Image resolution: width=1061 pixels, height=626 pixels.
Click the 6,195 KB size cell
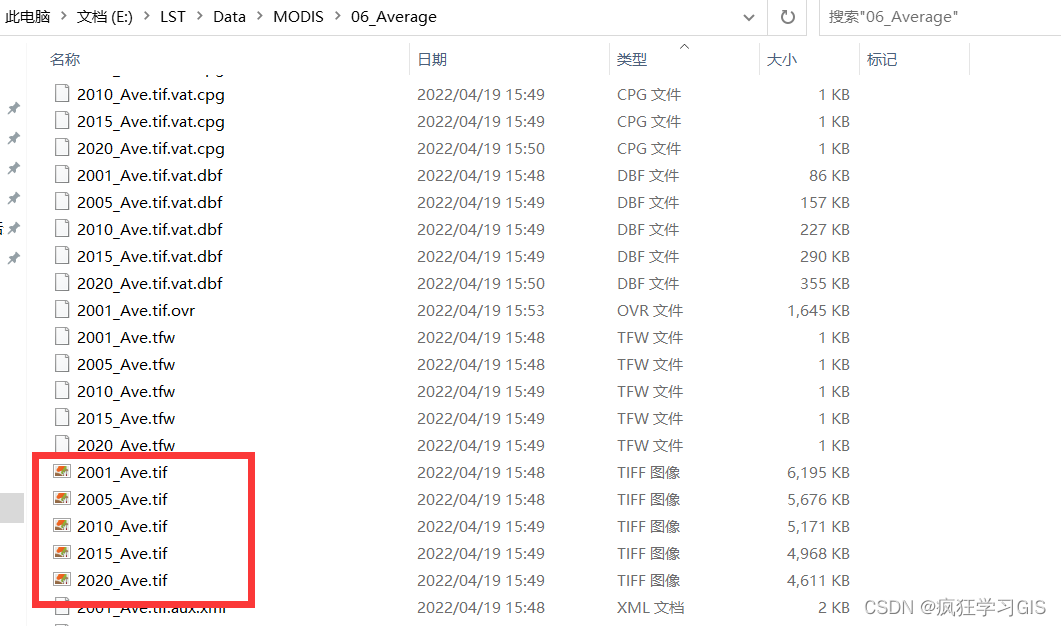[818, 473]
